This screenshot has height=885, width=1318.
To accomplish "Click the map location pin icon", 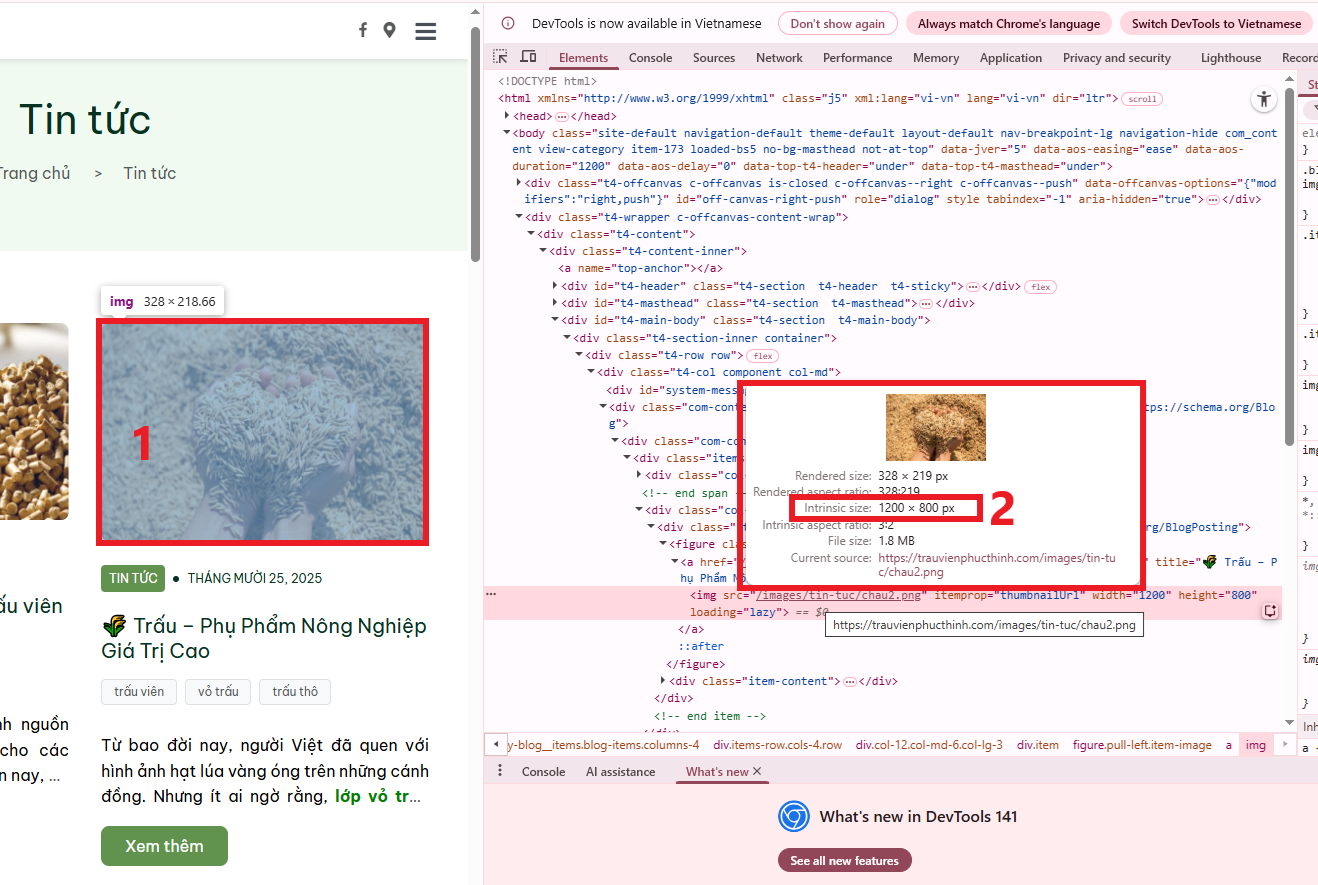I will 389,30.
